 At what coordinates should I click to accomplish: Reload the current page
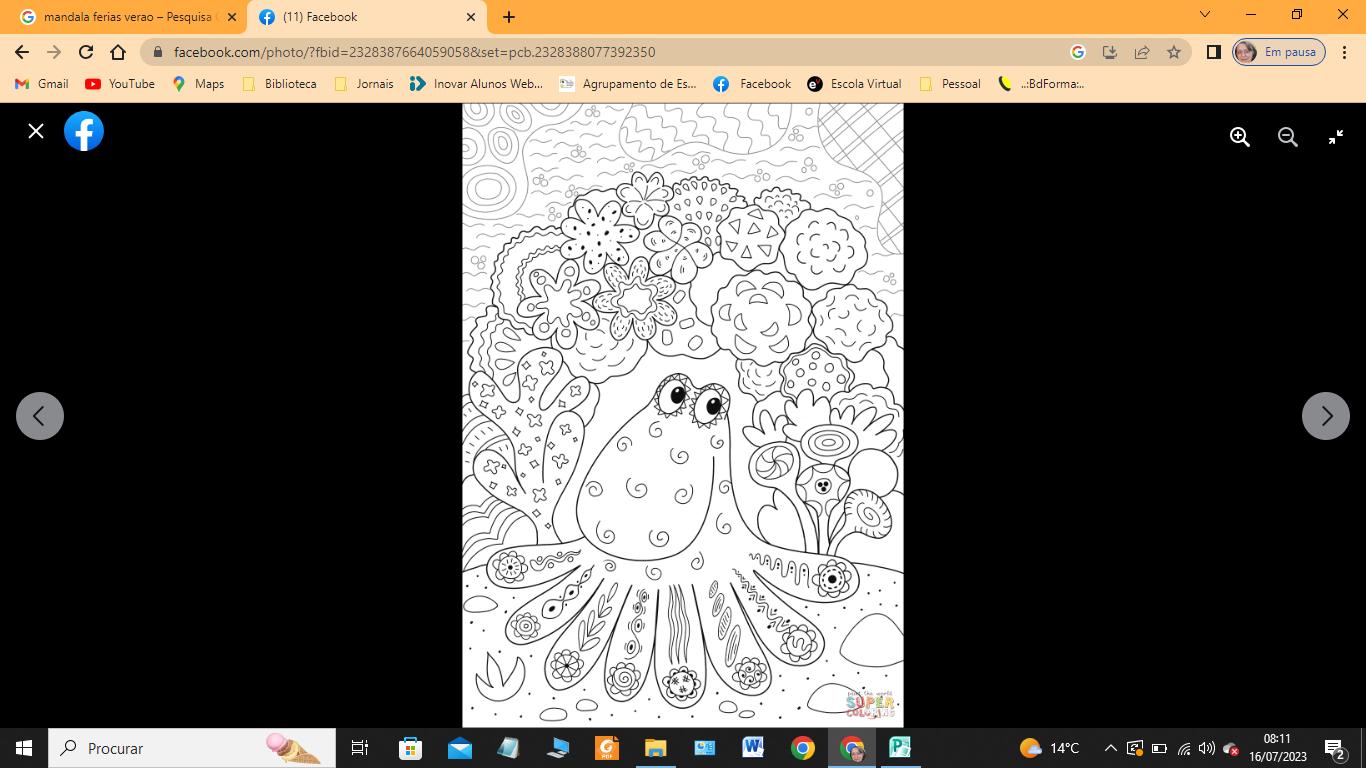point(86,52)
